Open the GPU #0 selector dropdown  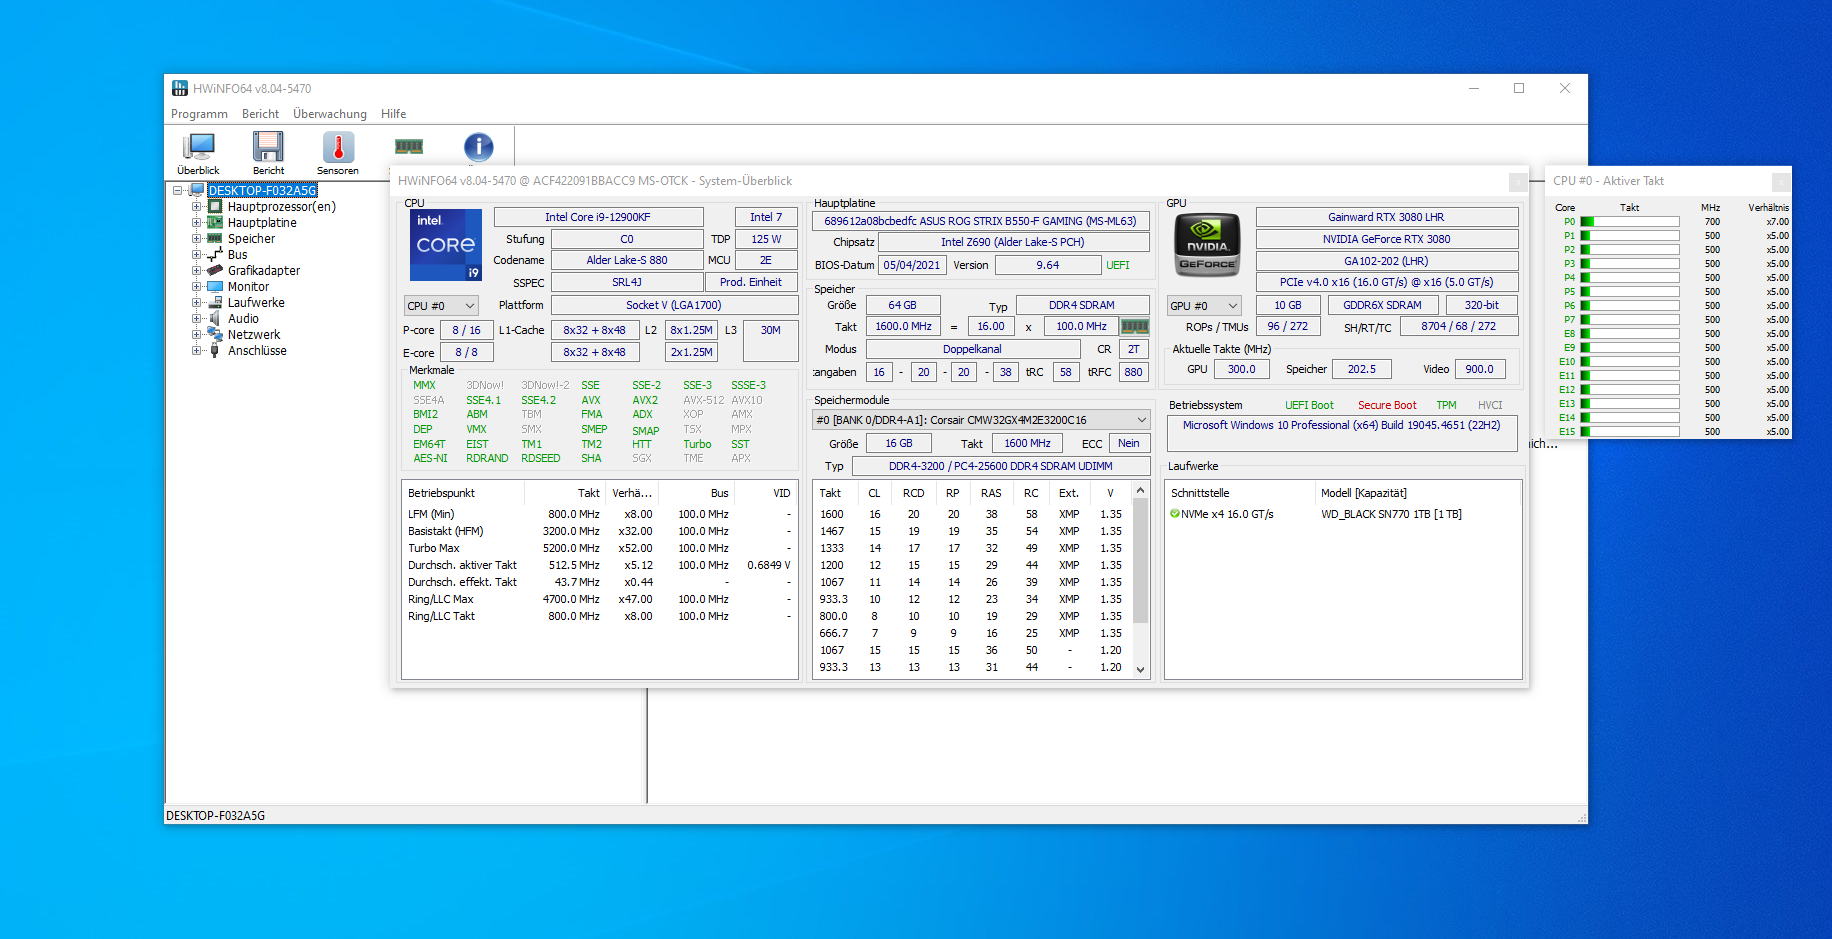1204,306
